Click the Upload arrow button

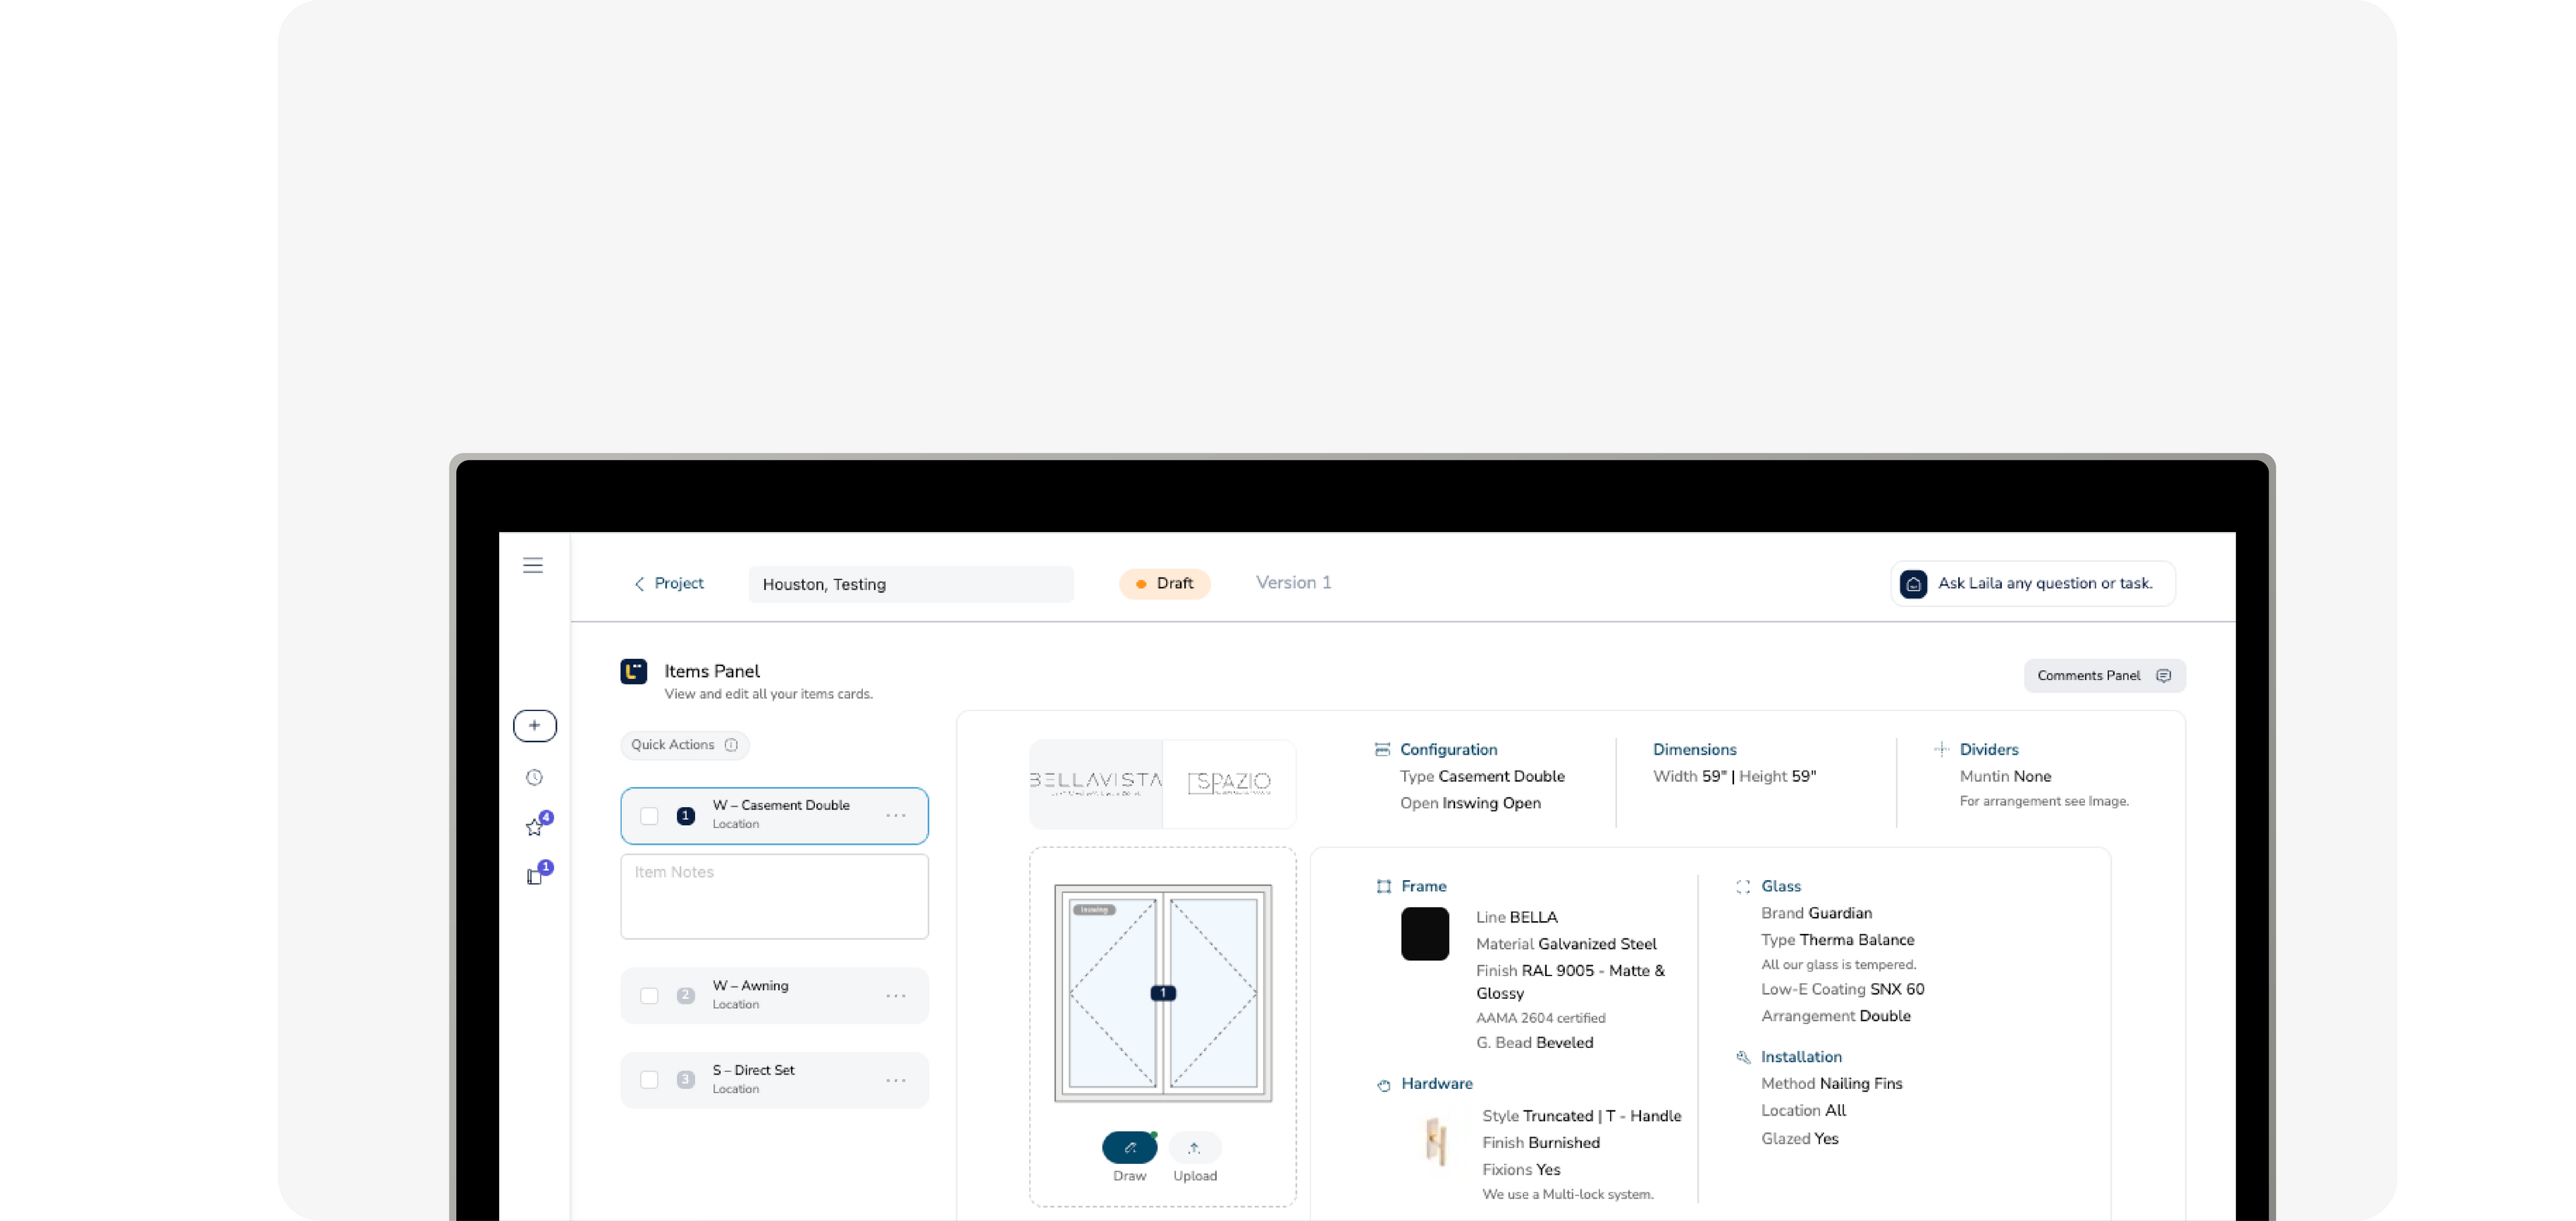tap(1194, 1147)
